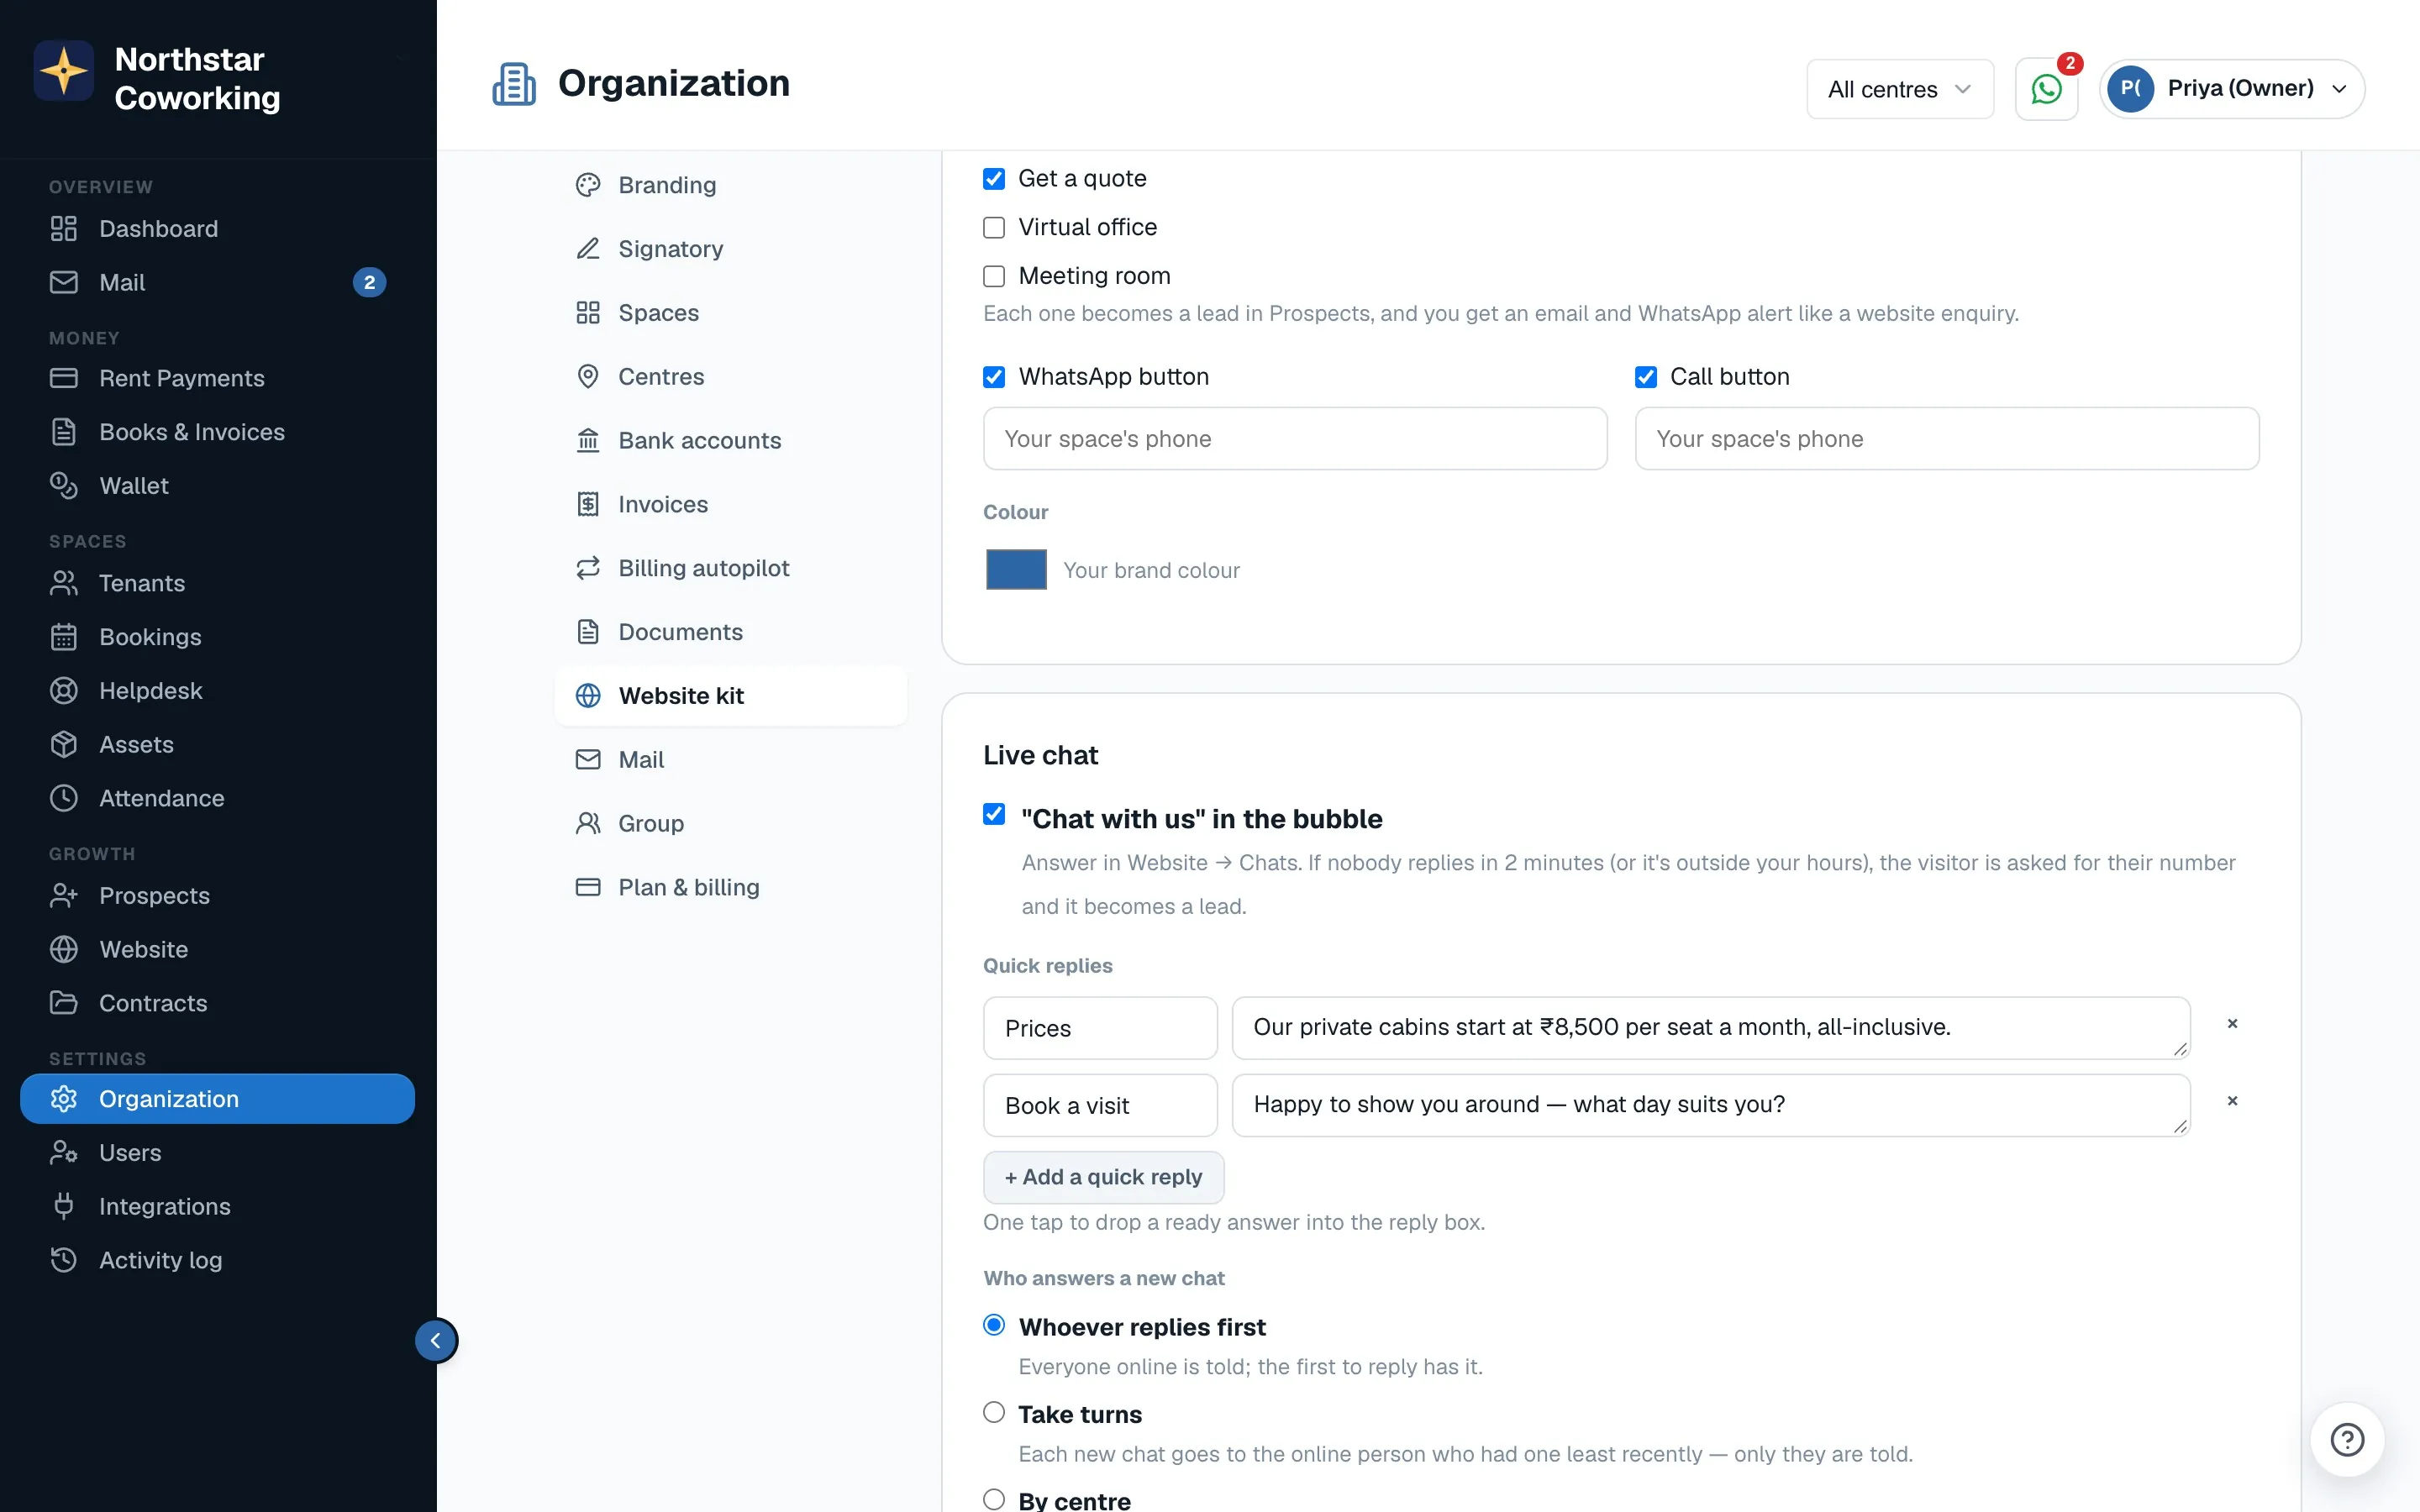Click the Wallet coins icon

[64, 486]
